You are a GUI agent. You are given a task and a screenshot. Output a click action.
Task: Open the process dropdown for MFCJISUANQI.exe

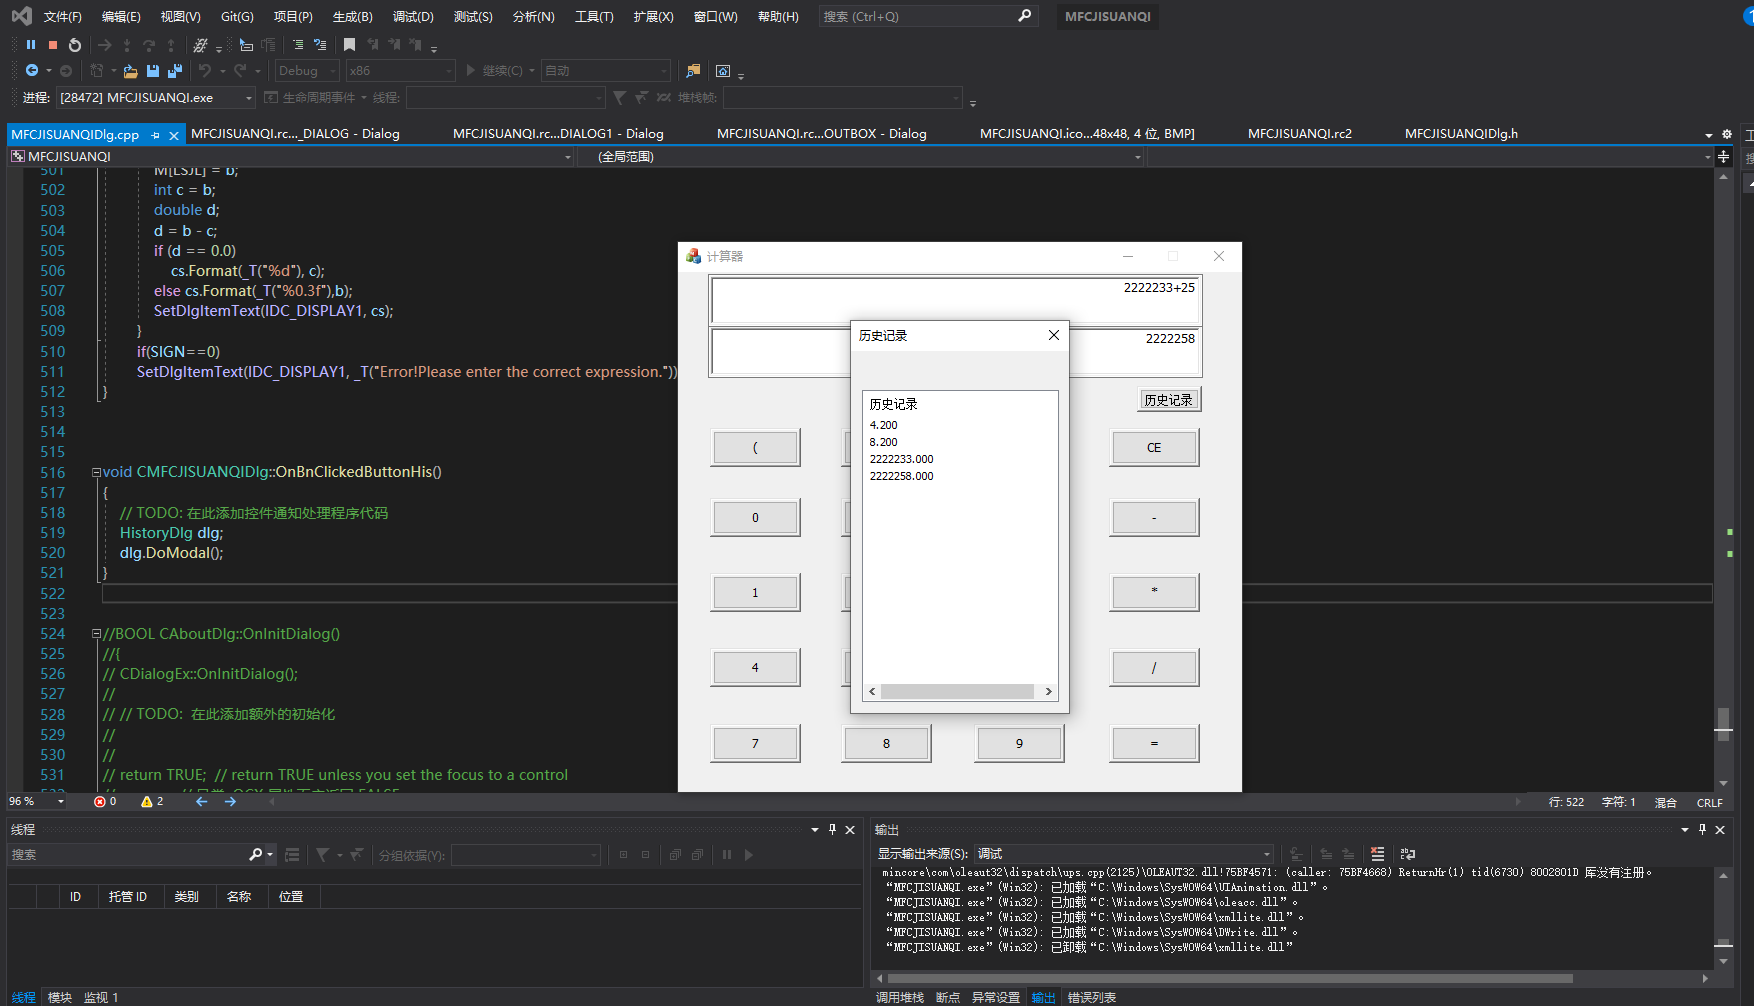tap(248, 98)
